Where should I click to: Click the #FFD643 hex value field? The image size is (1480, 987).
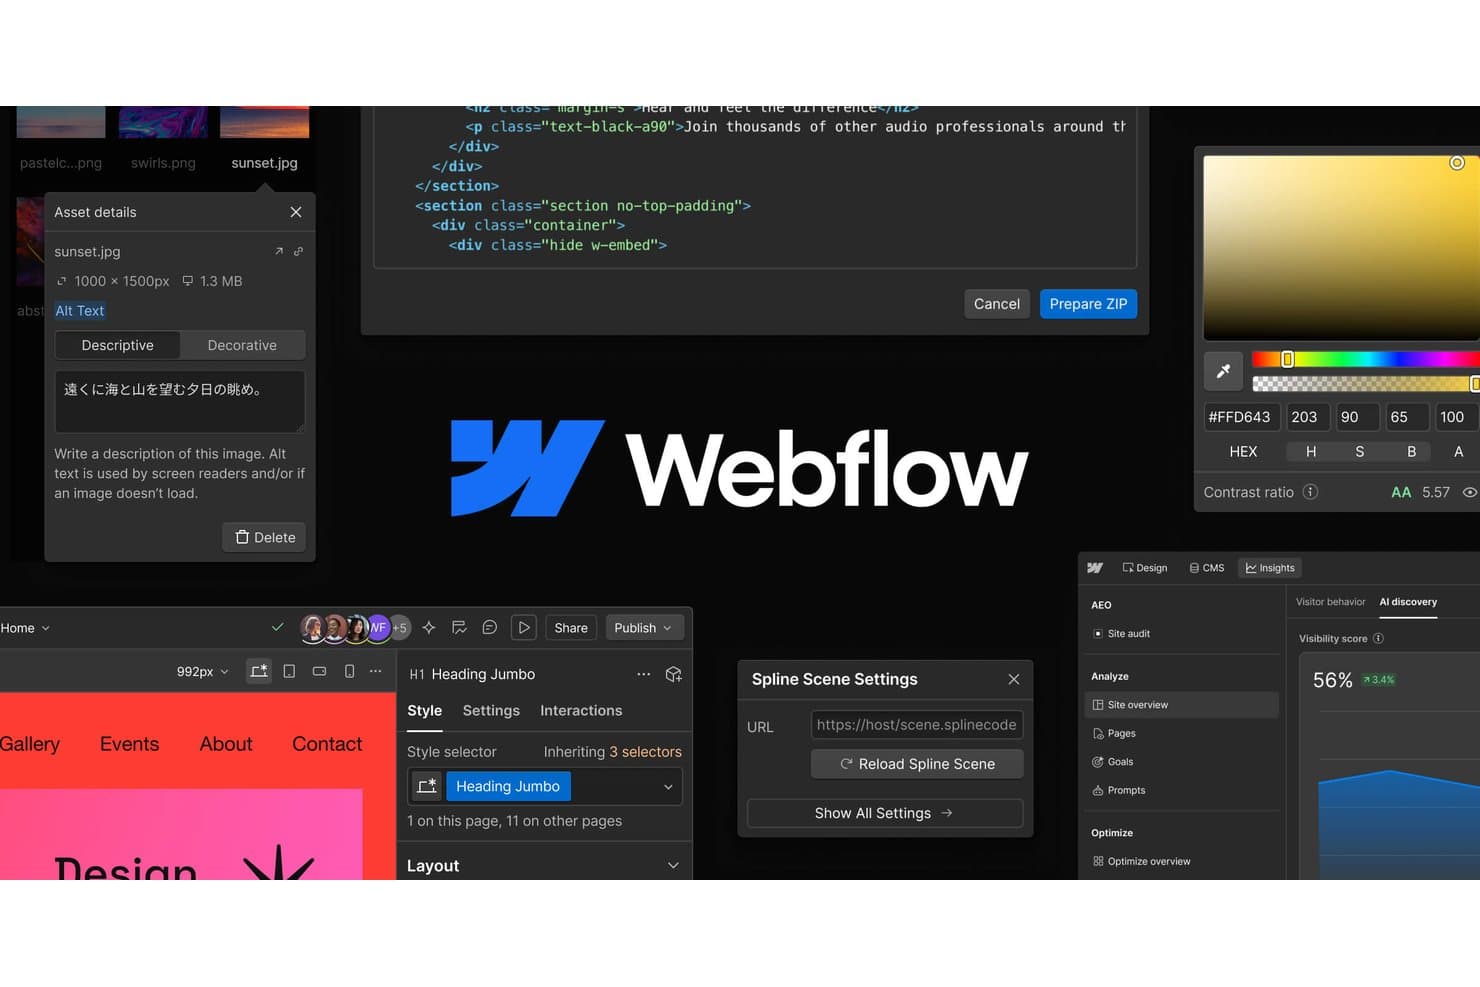click(x=1240, y=417)
